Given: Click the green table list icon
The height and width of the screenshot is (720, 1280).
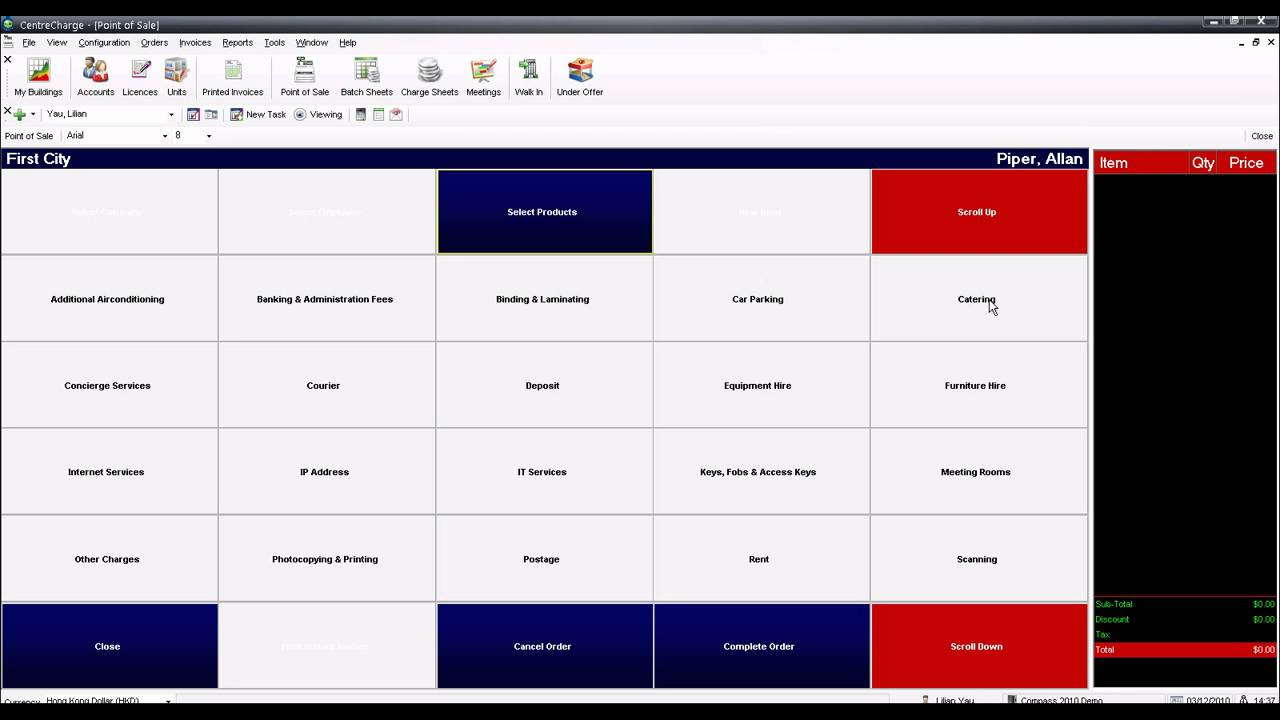Looking at the screenshot, I should tap(379, 114).
